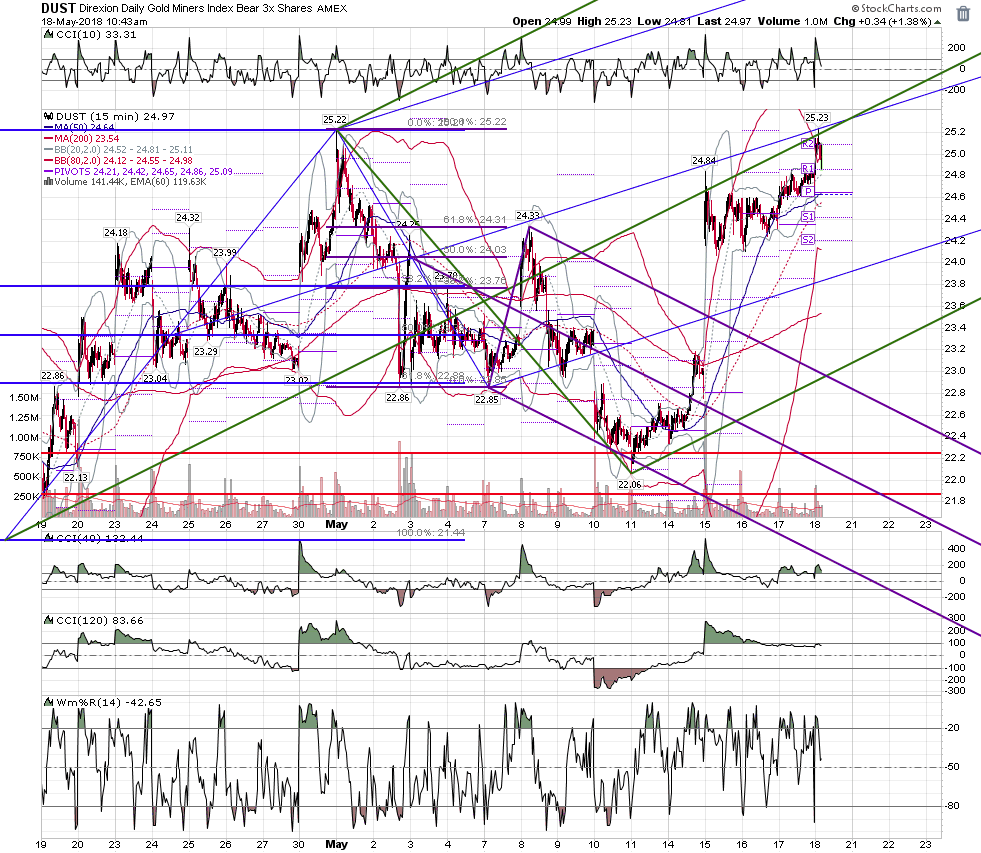Screen dimensions: 981x853
Task: Click the 24.33 price label
Action: pyautogui.click(x=527, y=215)
